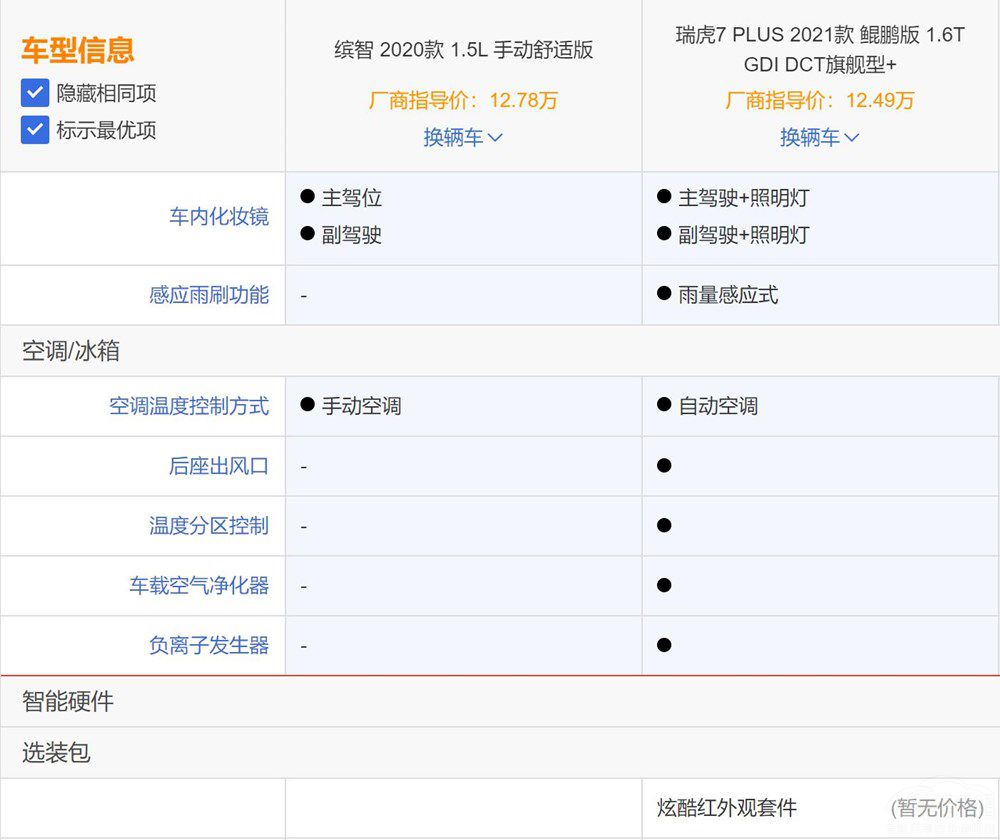The width and height of the screenshot is (1000, 840).
Task: Click the 手动空调 bullet icon
Action: pos(308,405)
